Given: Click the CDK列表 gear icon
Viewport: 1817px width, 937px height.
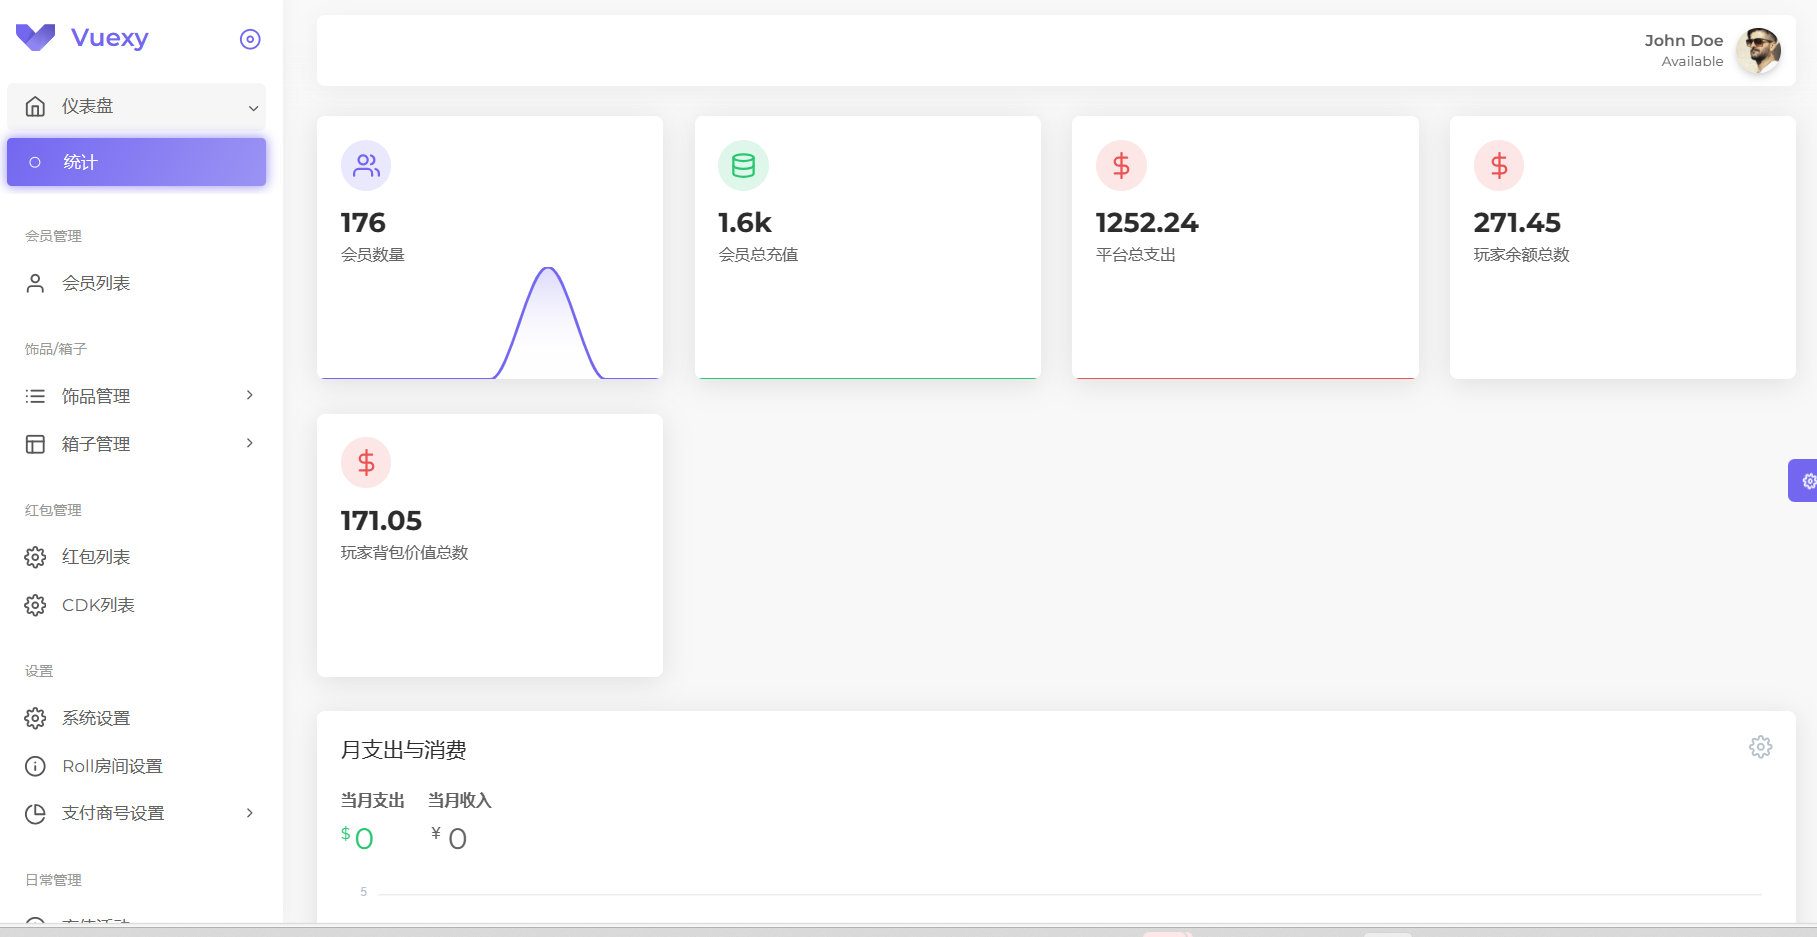Looking at the screenshot, I should [35, 605].
